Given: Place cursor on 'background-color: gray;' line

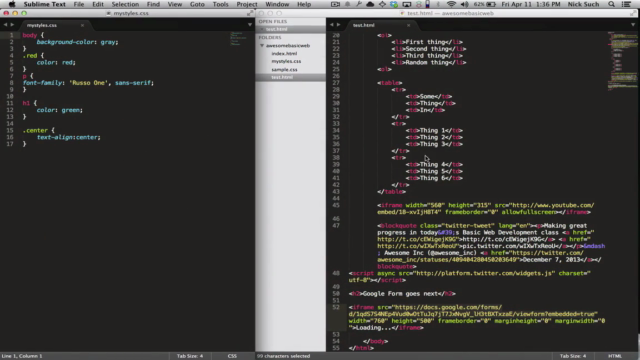Looking at the screenshot, I should [77, 42].
